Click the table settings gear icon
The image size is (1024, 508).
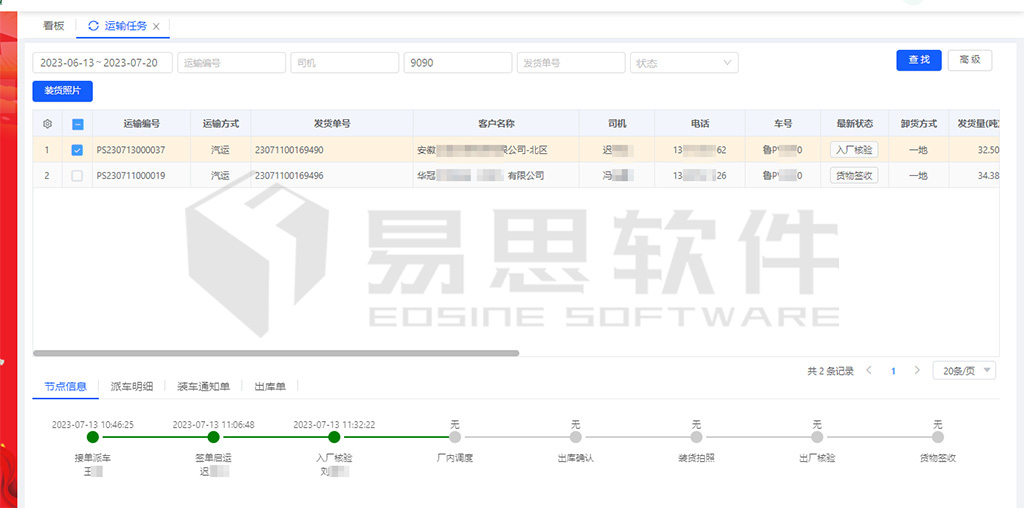click(47, 124)
